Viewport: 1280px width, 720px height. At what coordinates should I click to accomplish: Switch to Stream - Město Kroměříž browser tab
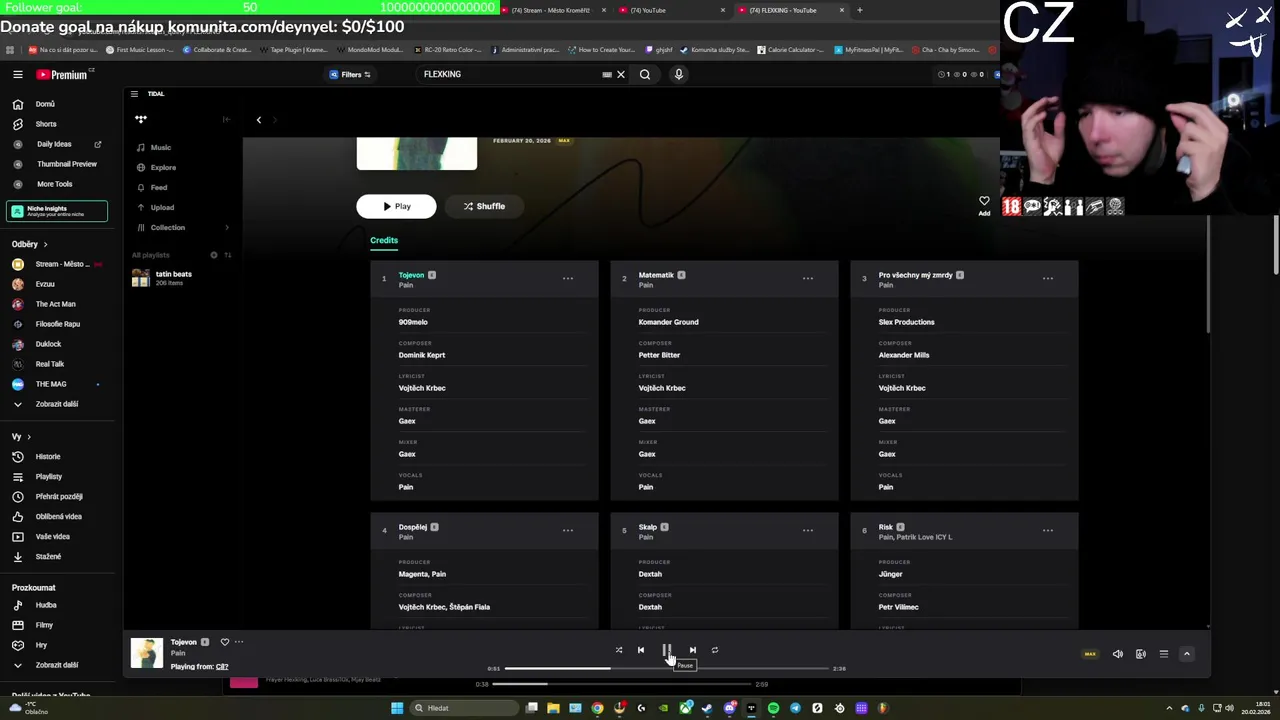(x=552, y=10)
